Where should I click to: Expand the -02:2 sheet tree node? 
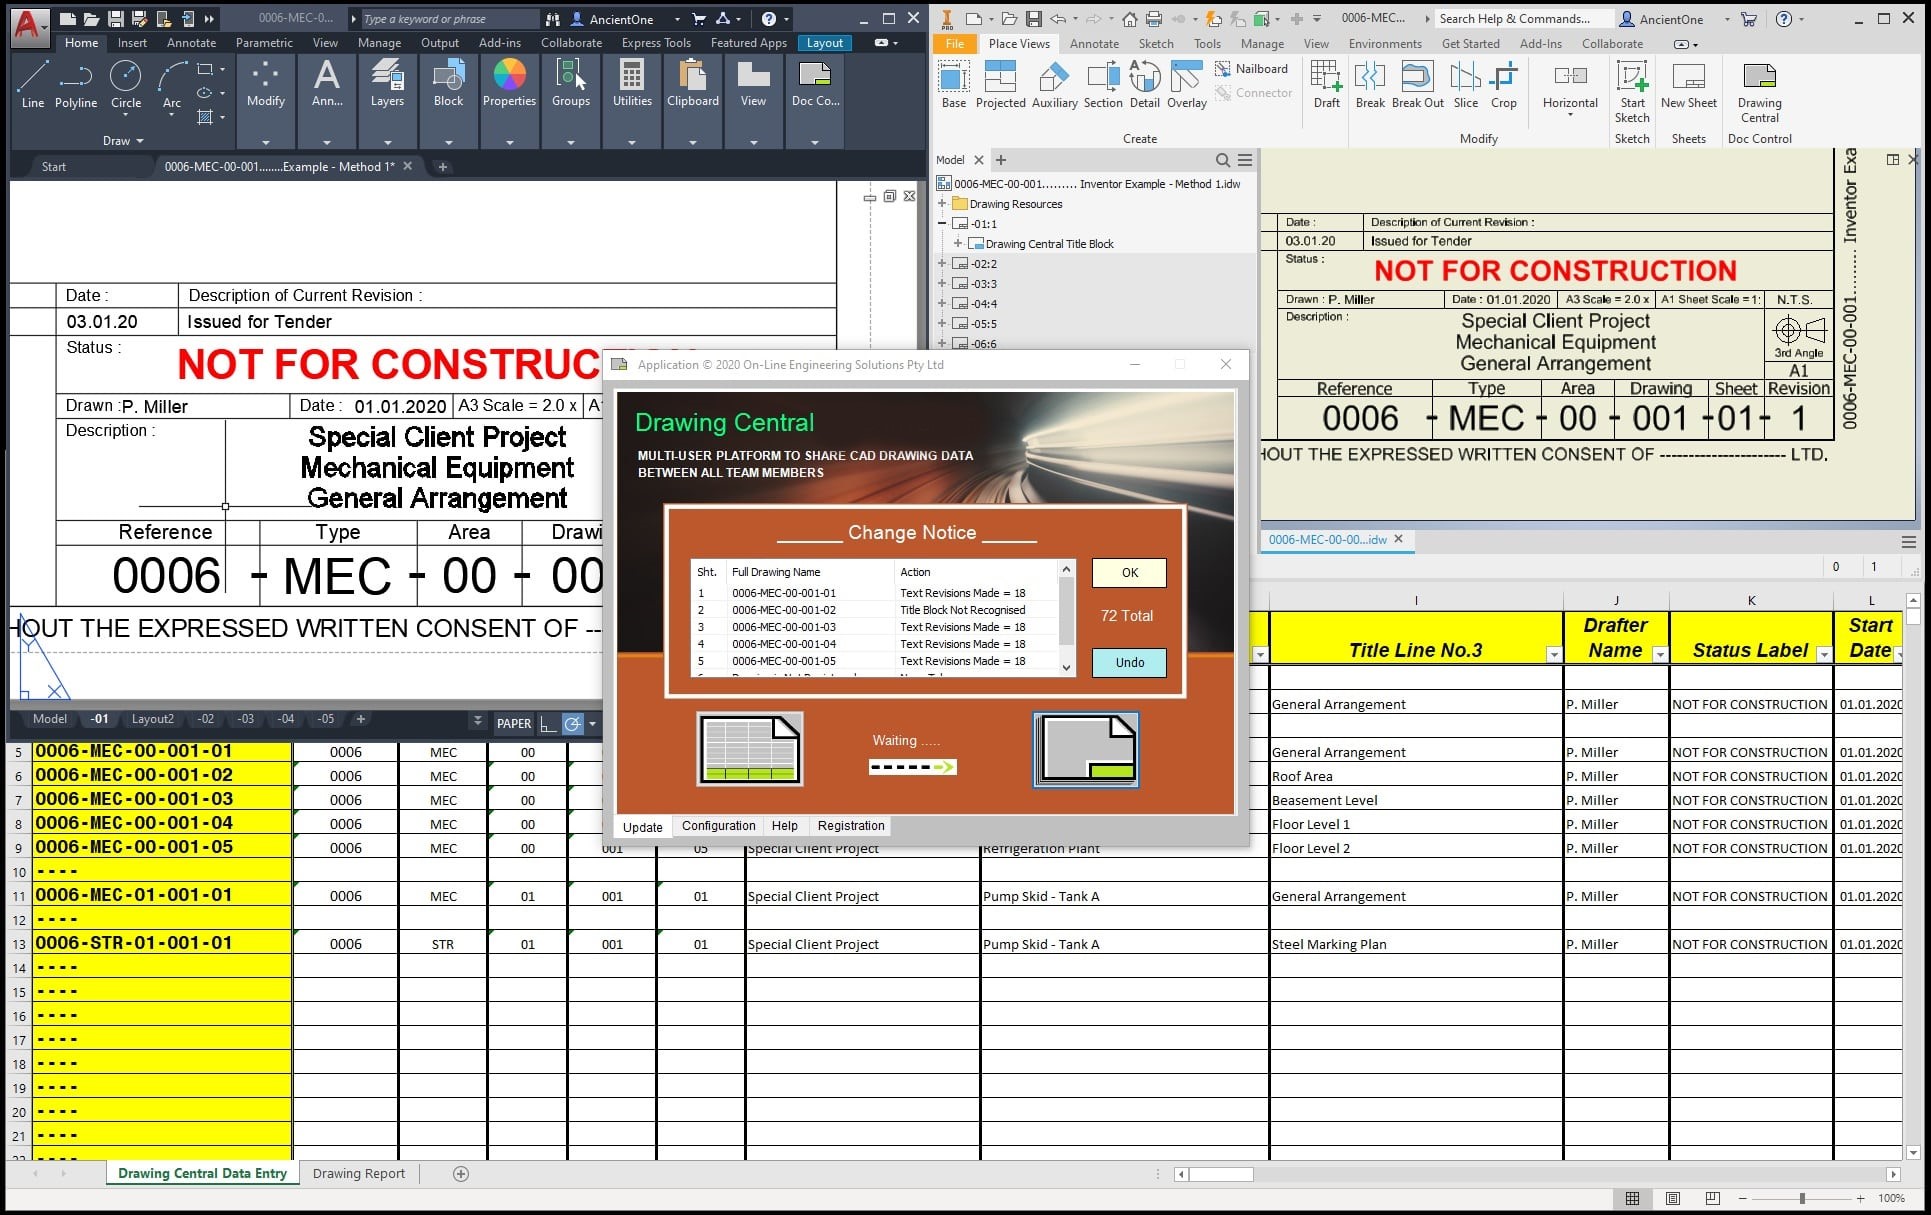tap(942, 264)
